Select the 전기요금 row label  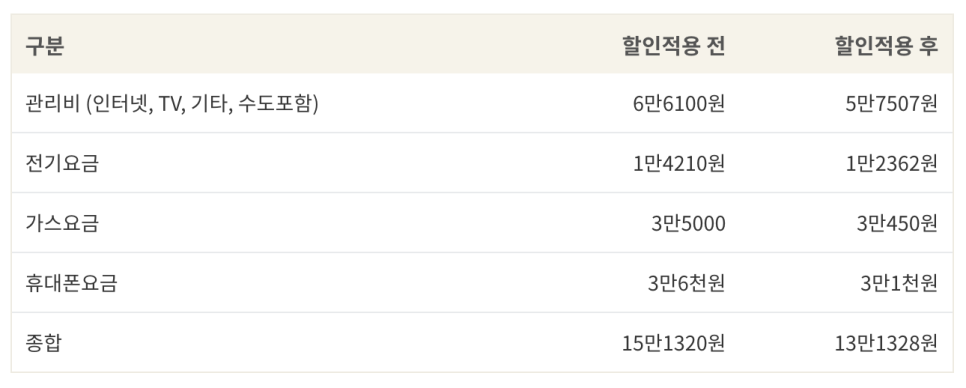coord(62,163)
